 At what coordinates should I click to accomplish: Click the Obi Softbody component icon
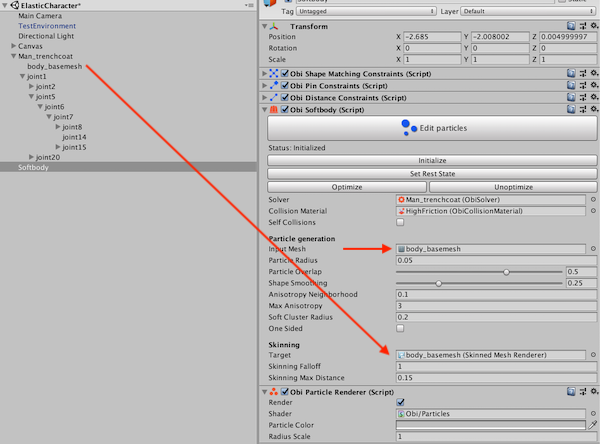[274, 109]
